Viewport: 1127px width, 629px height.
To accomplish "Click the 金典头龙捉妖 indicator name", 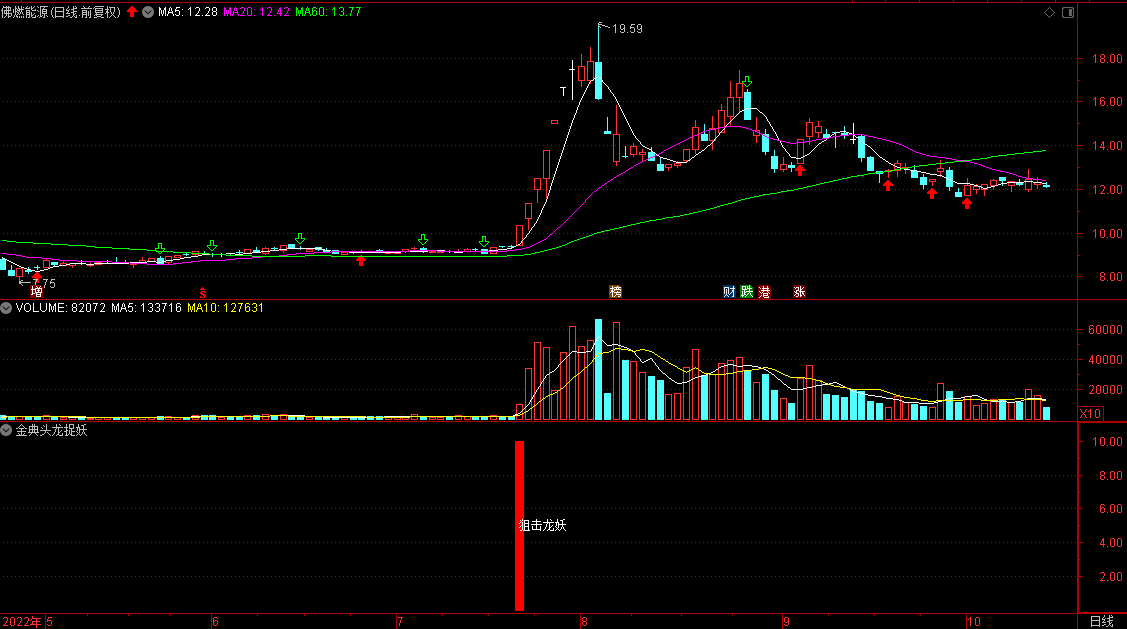I will 51,430.
